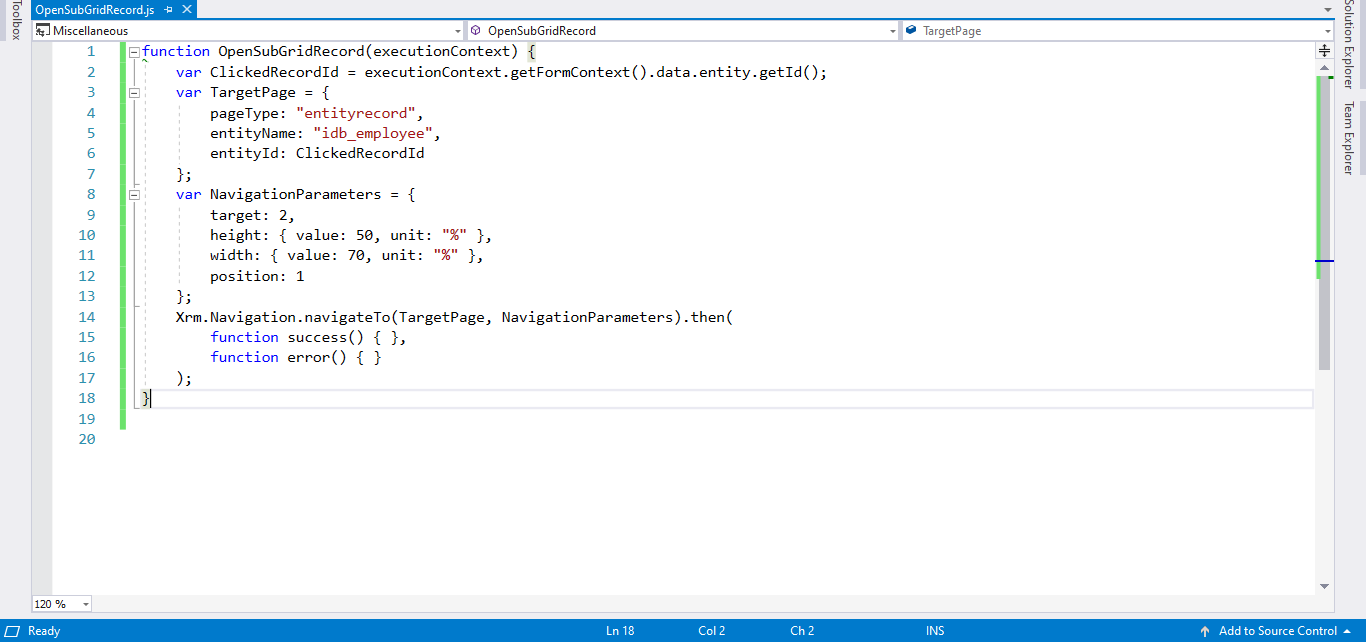Collapse the NavigationParameters object literal

pyautogui.click(x=133, y=194)
